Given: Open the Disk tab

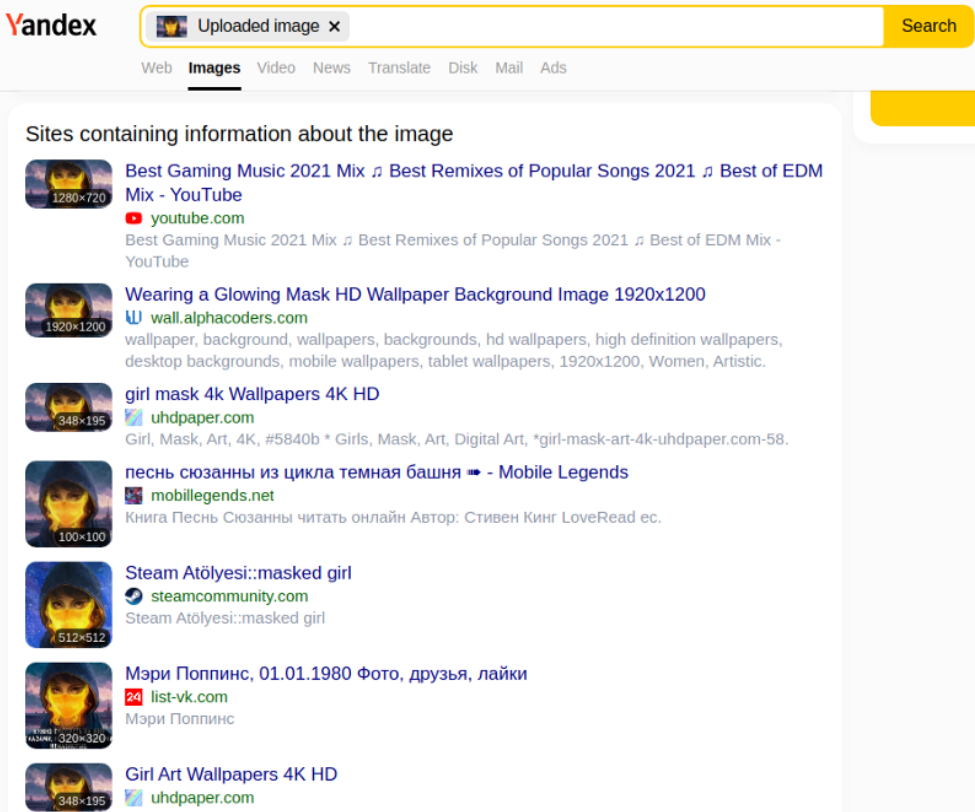Looking at the screenshot, I should [x=463, y=68].
